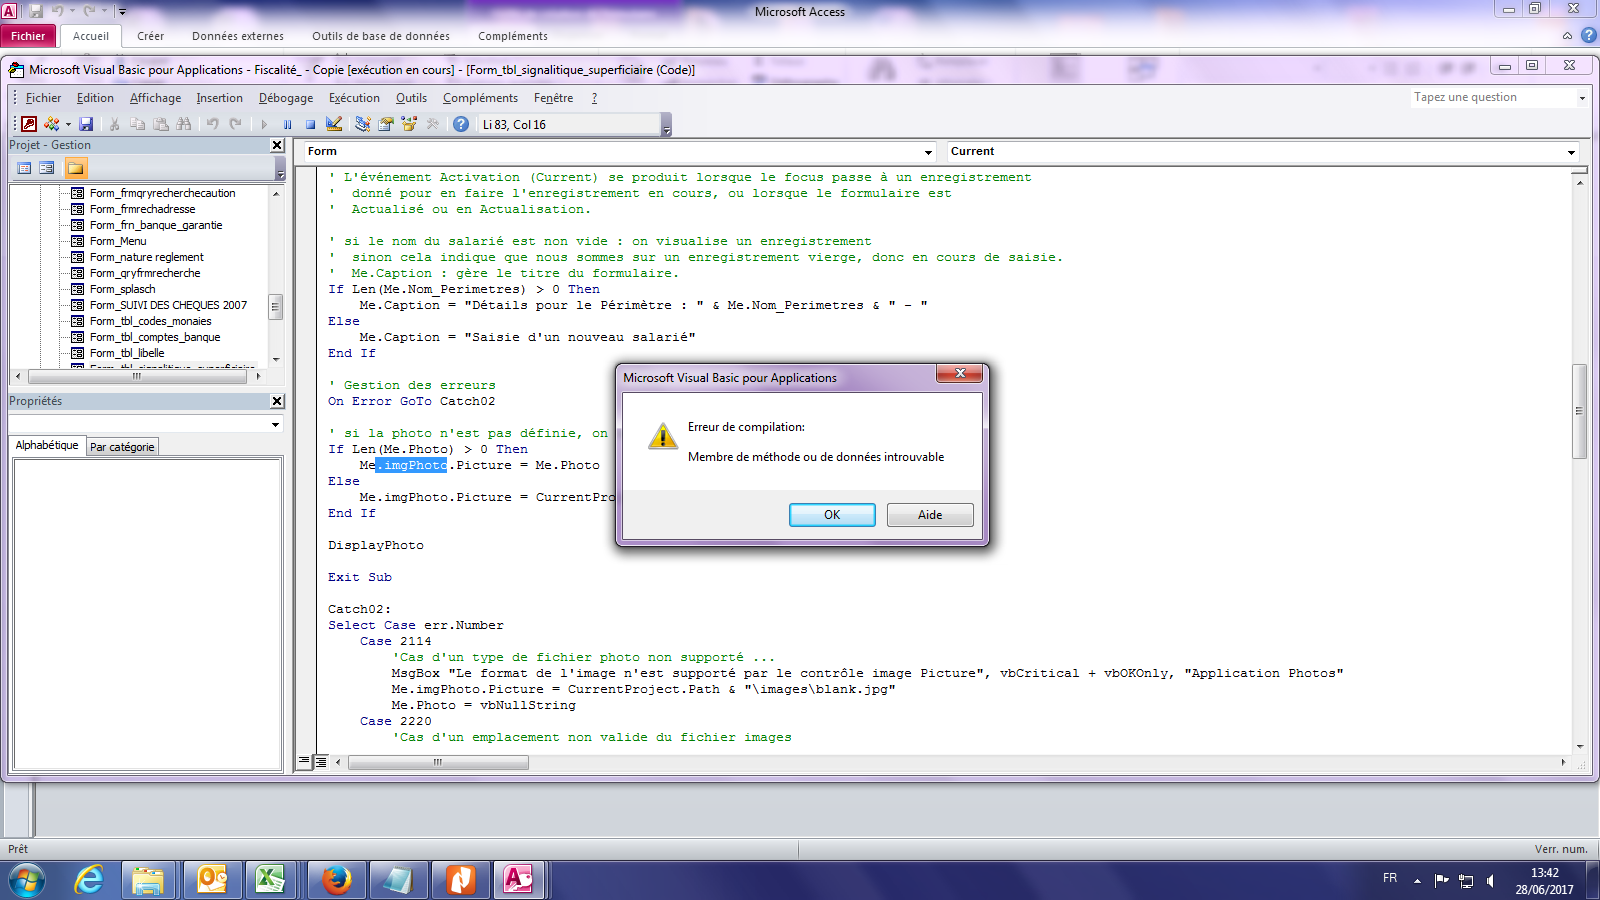Stop execution with the Reset square icon
This screenshot has height=900, width=1600.
pos(310,124)
